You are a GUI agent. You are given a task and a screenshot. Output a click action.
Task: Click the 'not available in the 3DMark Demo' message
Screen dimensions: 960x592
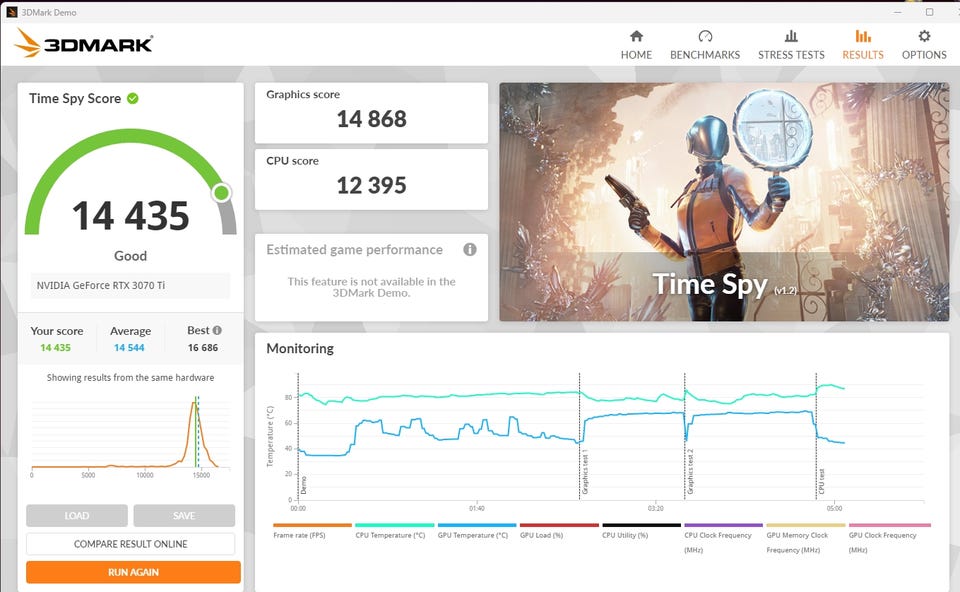371,287
